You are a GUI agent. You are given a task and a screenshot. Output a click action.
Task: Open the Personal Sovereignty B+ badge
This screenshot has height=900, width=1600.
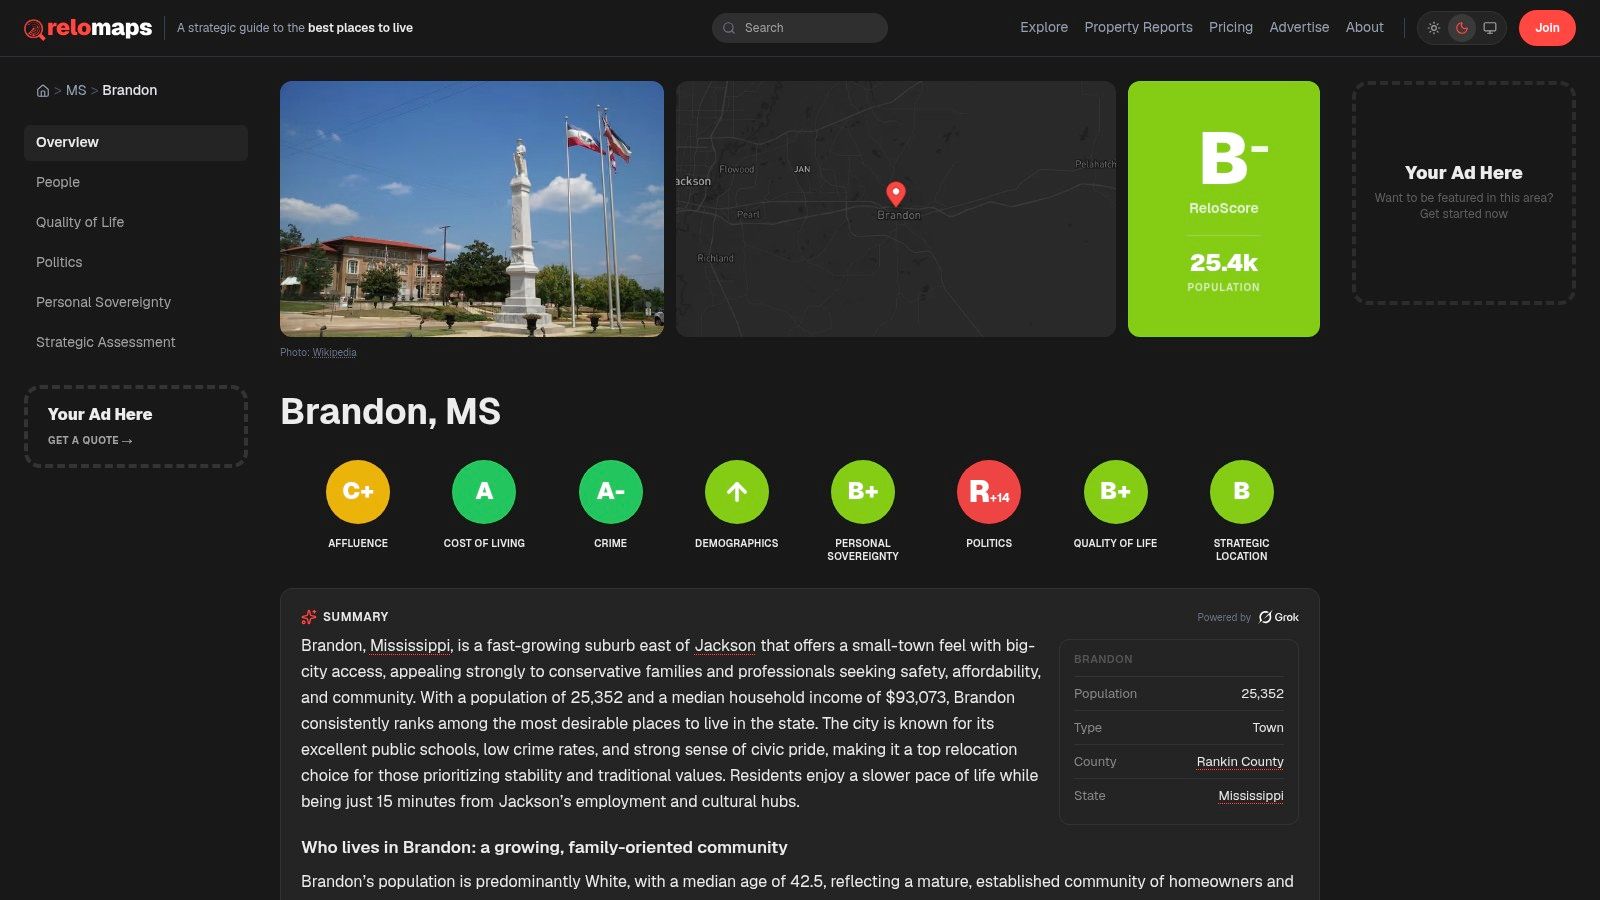[x=863, y=492]
